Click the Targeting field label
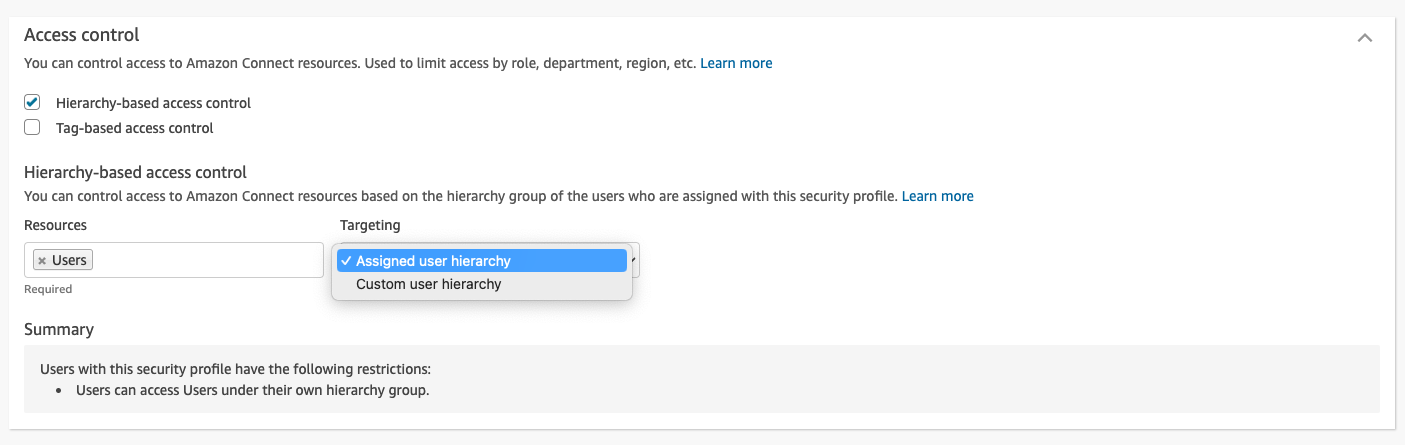1405x445 pixels. click(370, 225)
